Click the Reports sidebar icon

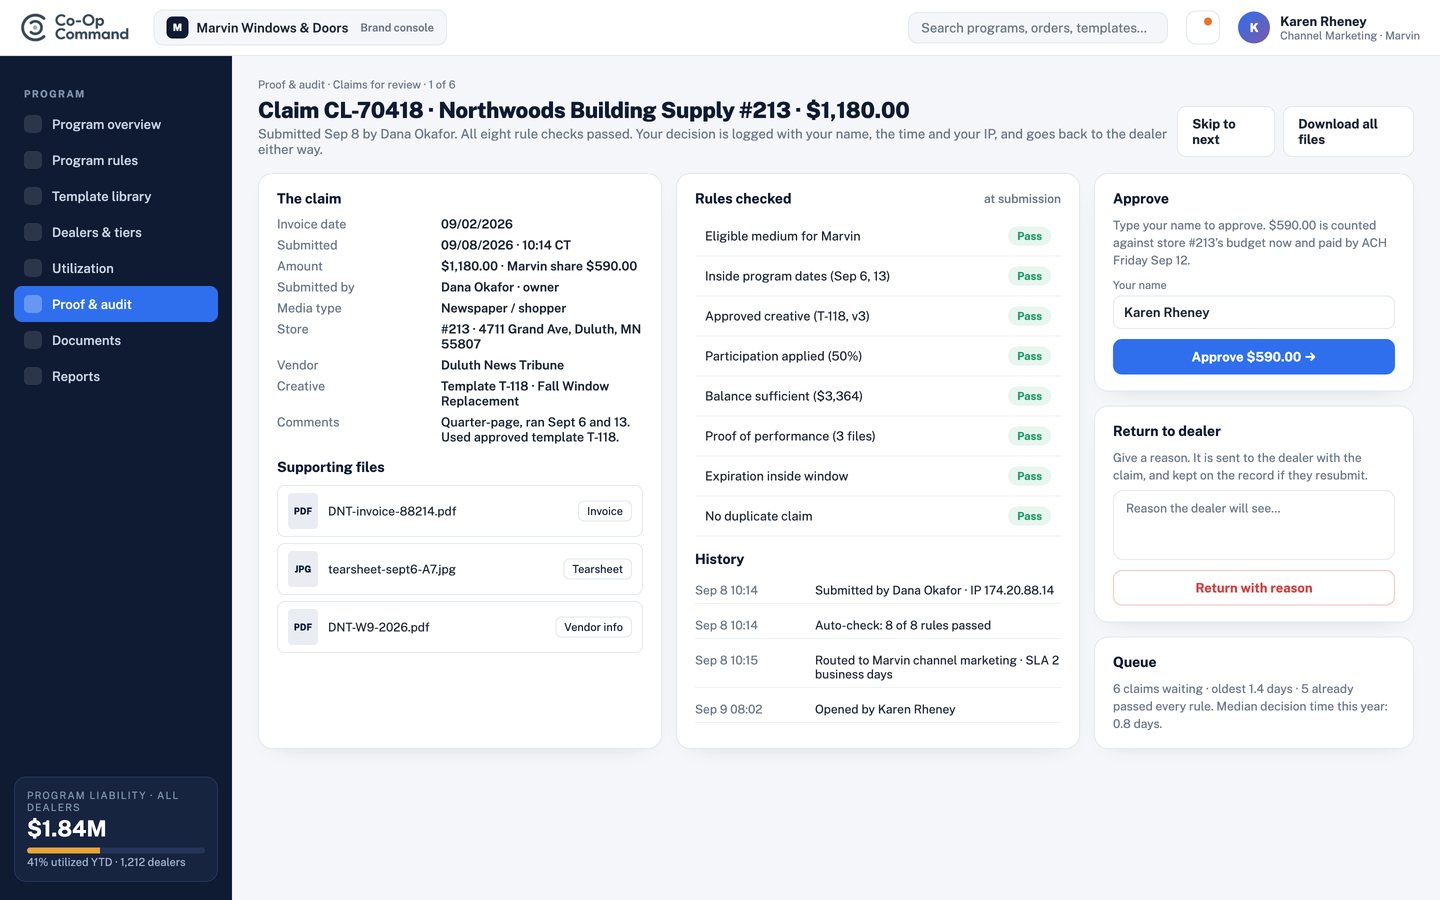click(33, 376)
